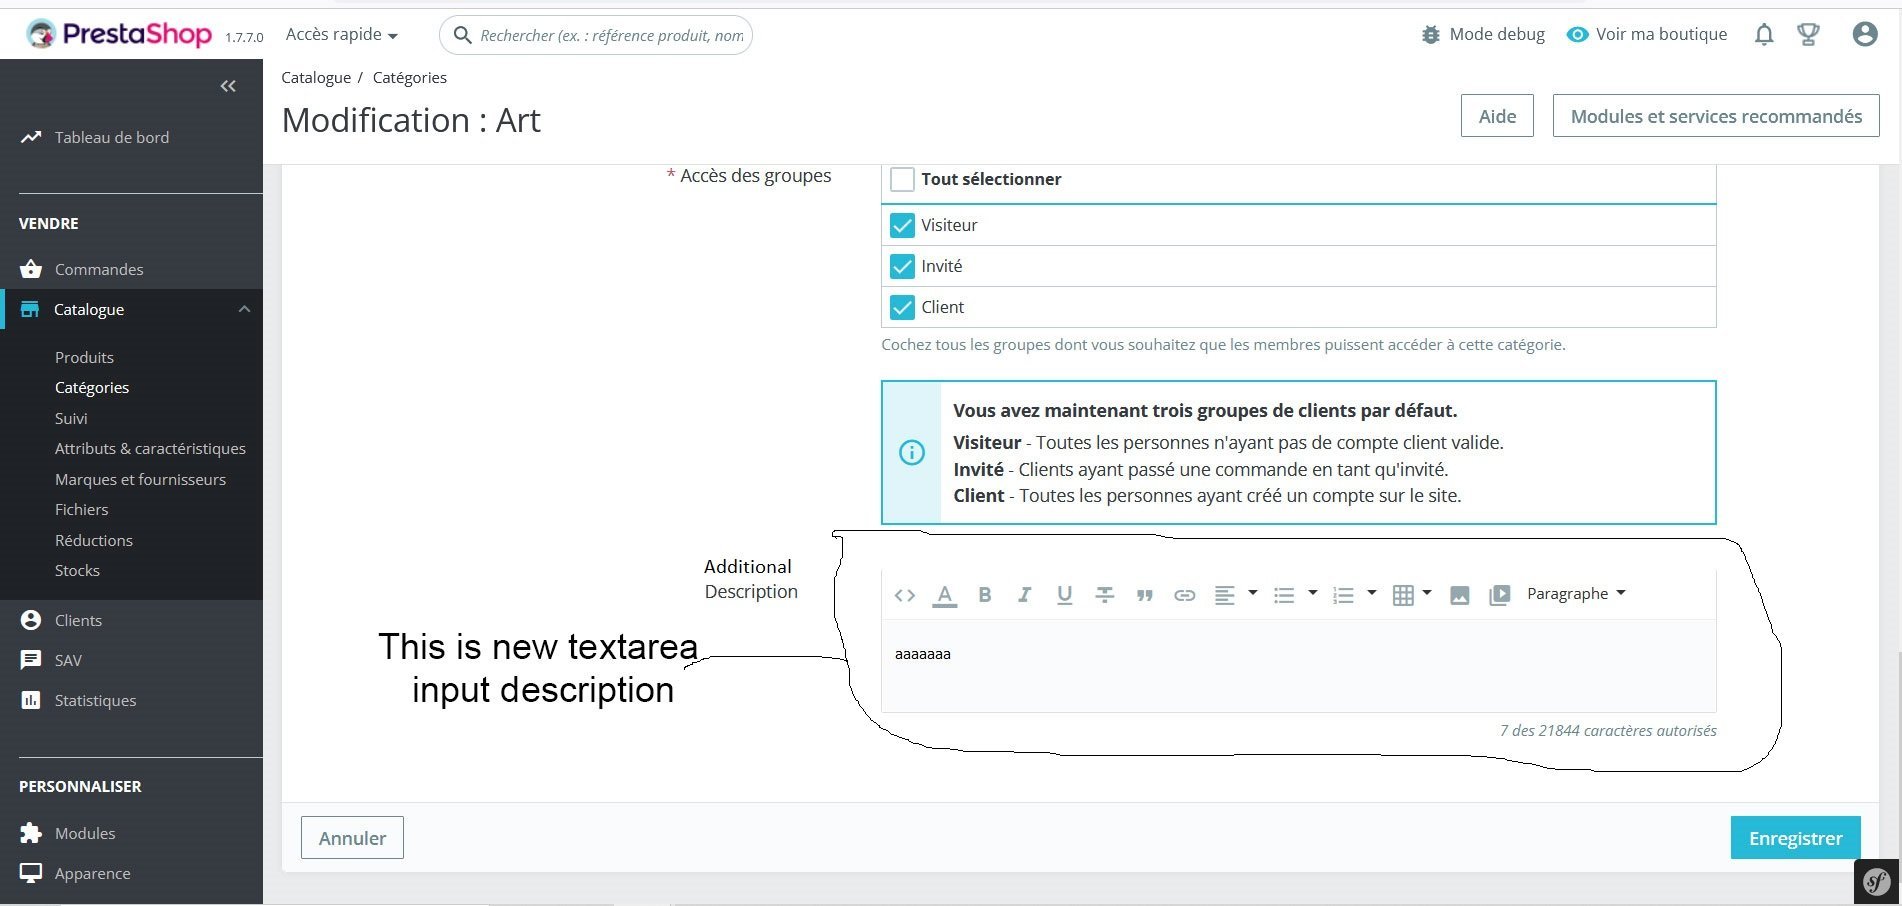The height and width of the screenshot is (906, 1902).
Task: Insert an image in editor
Action: click(x=1460, y=595)
